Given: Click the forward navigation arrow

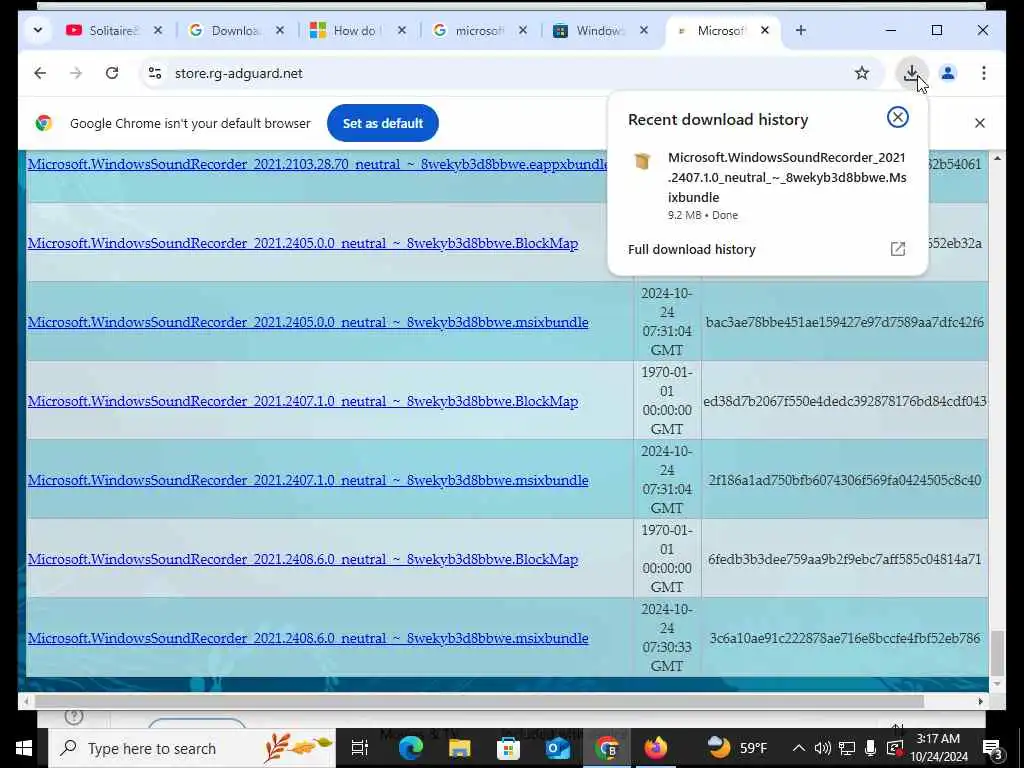Looking at the screenshot, I should 76,73.
